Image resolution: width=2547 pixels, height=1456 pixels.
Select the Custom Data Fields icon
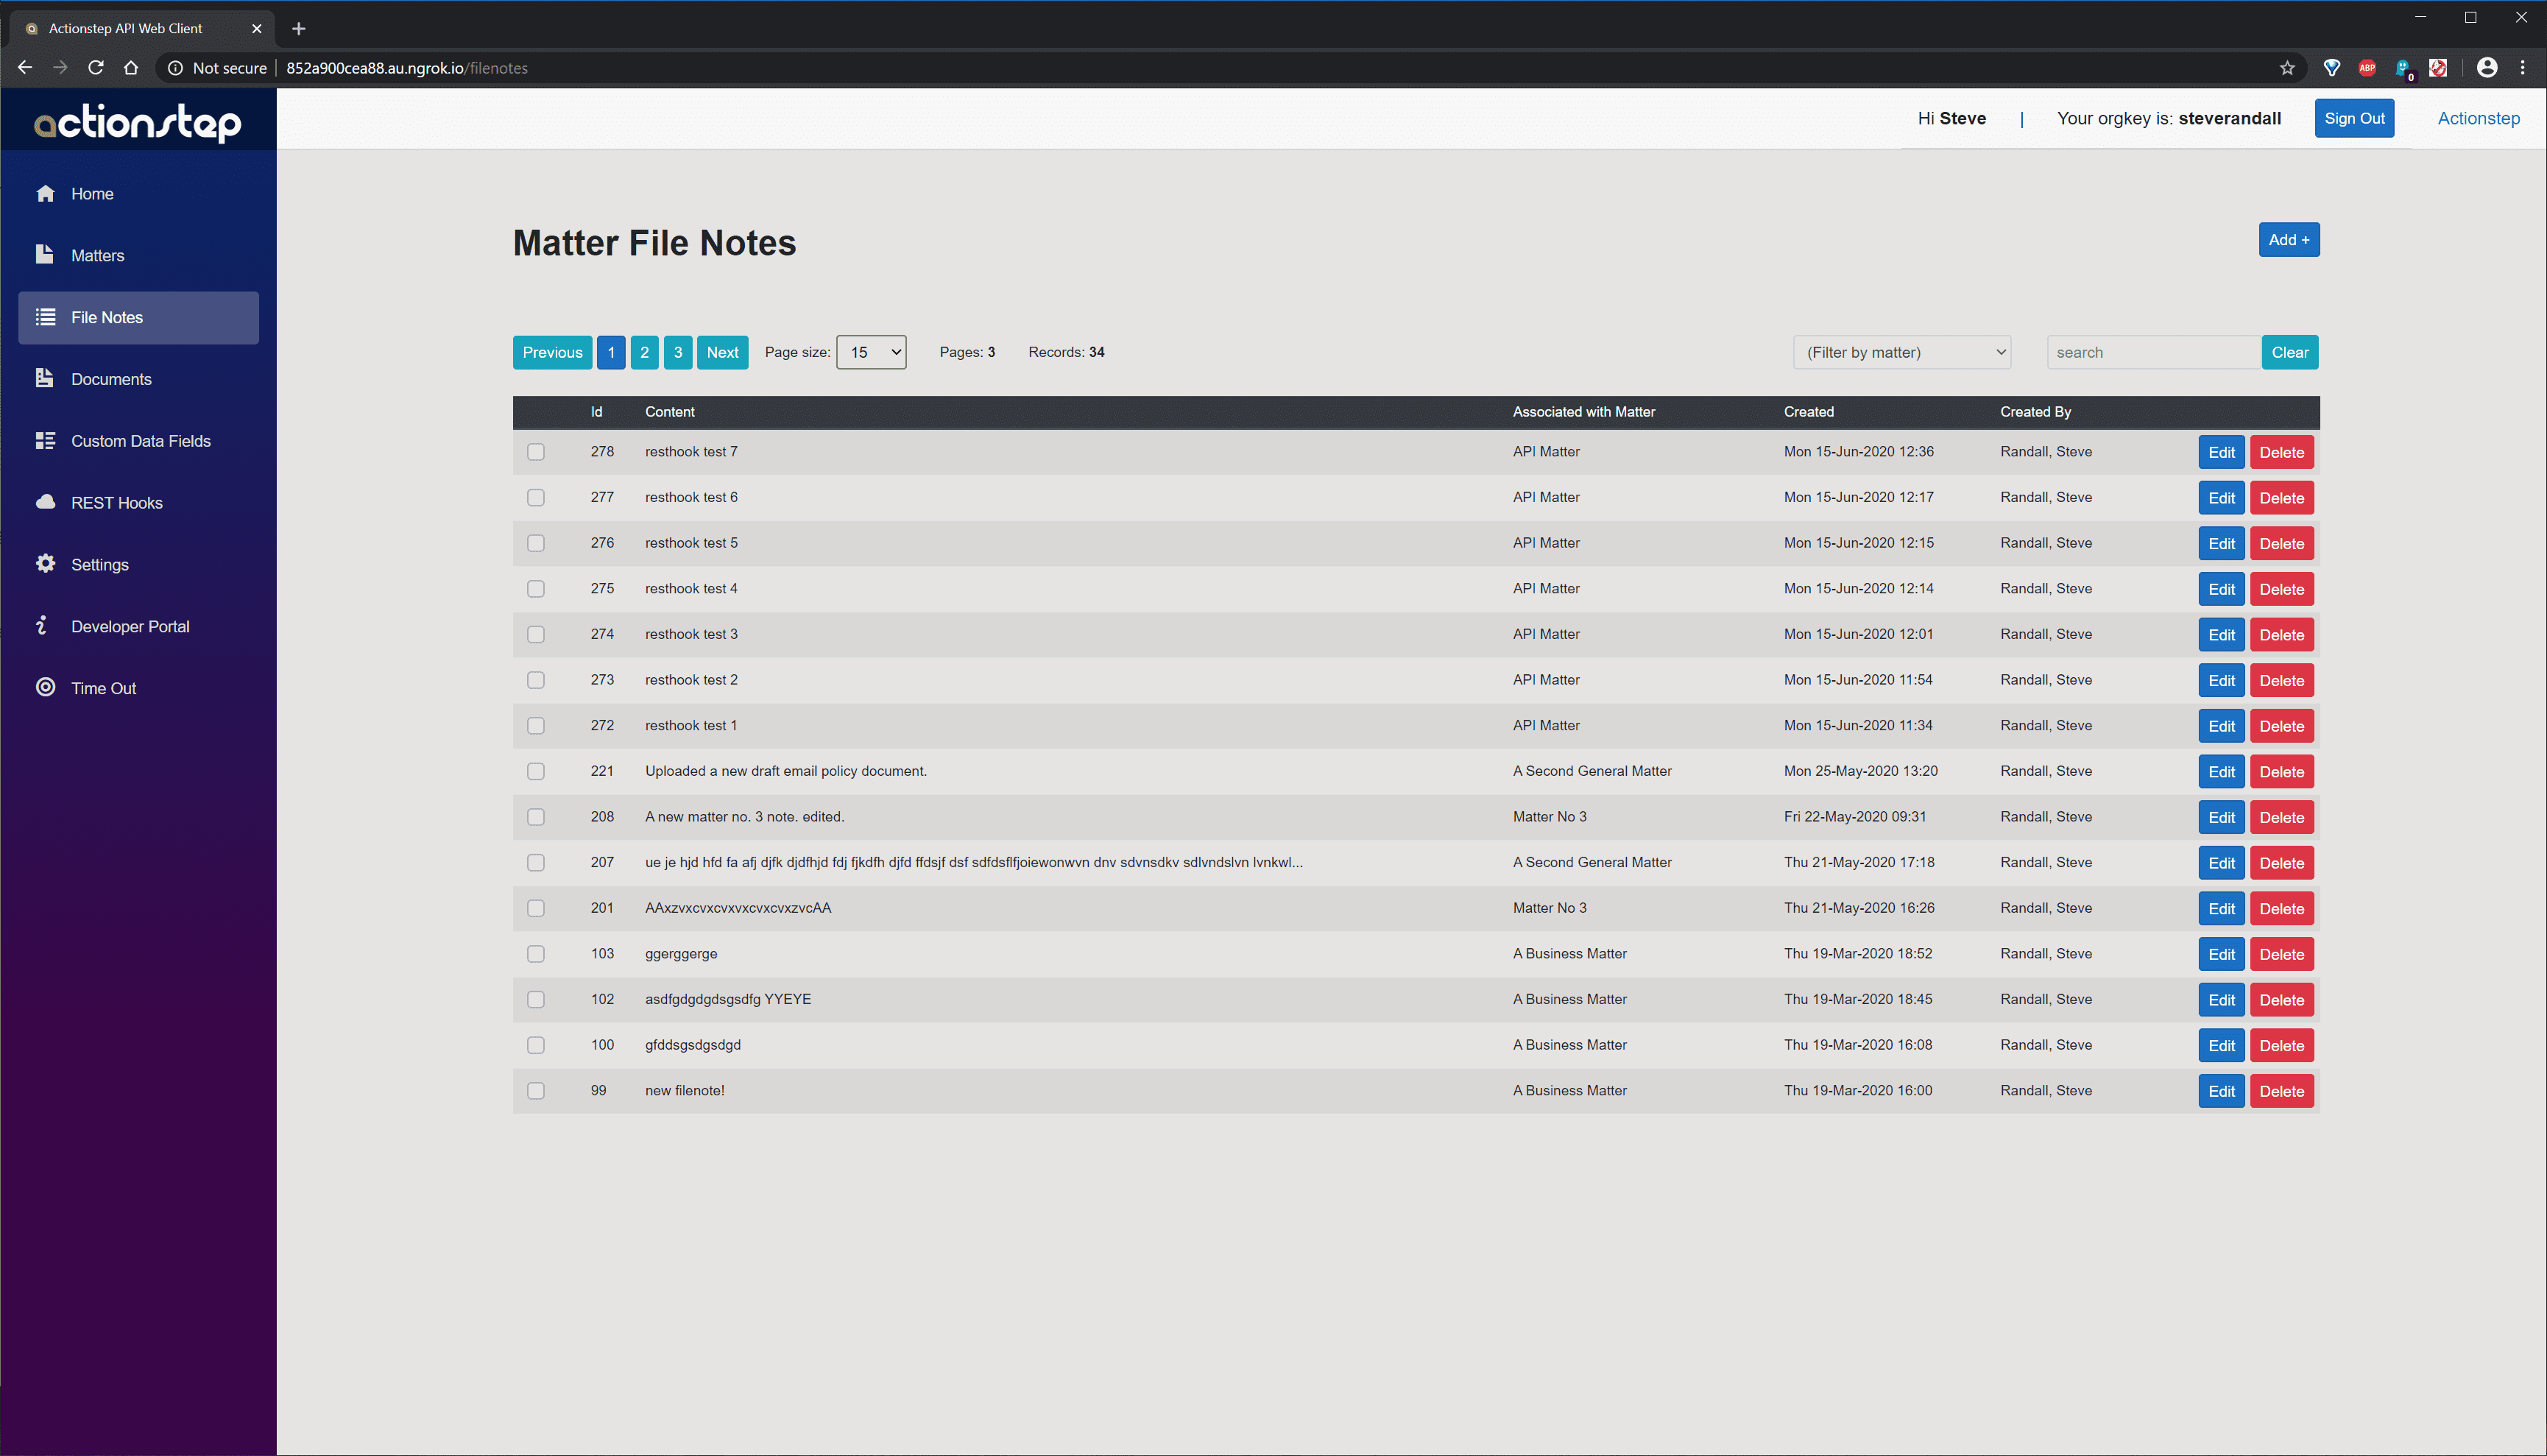45,440
